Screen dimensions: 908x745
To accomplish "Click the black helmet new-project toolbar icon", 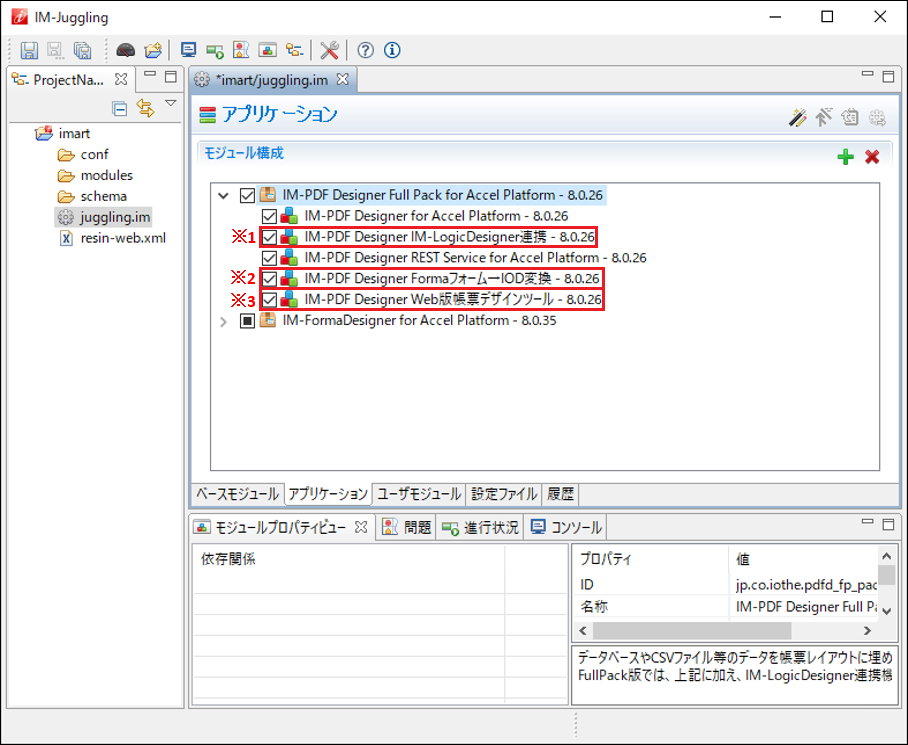I will click(125, 50).
